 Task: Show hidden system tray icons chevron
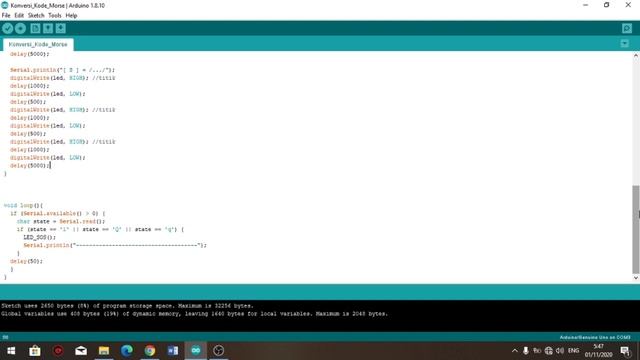point(515,351)
